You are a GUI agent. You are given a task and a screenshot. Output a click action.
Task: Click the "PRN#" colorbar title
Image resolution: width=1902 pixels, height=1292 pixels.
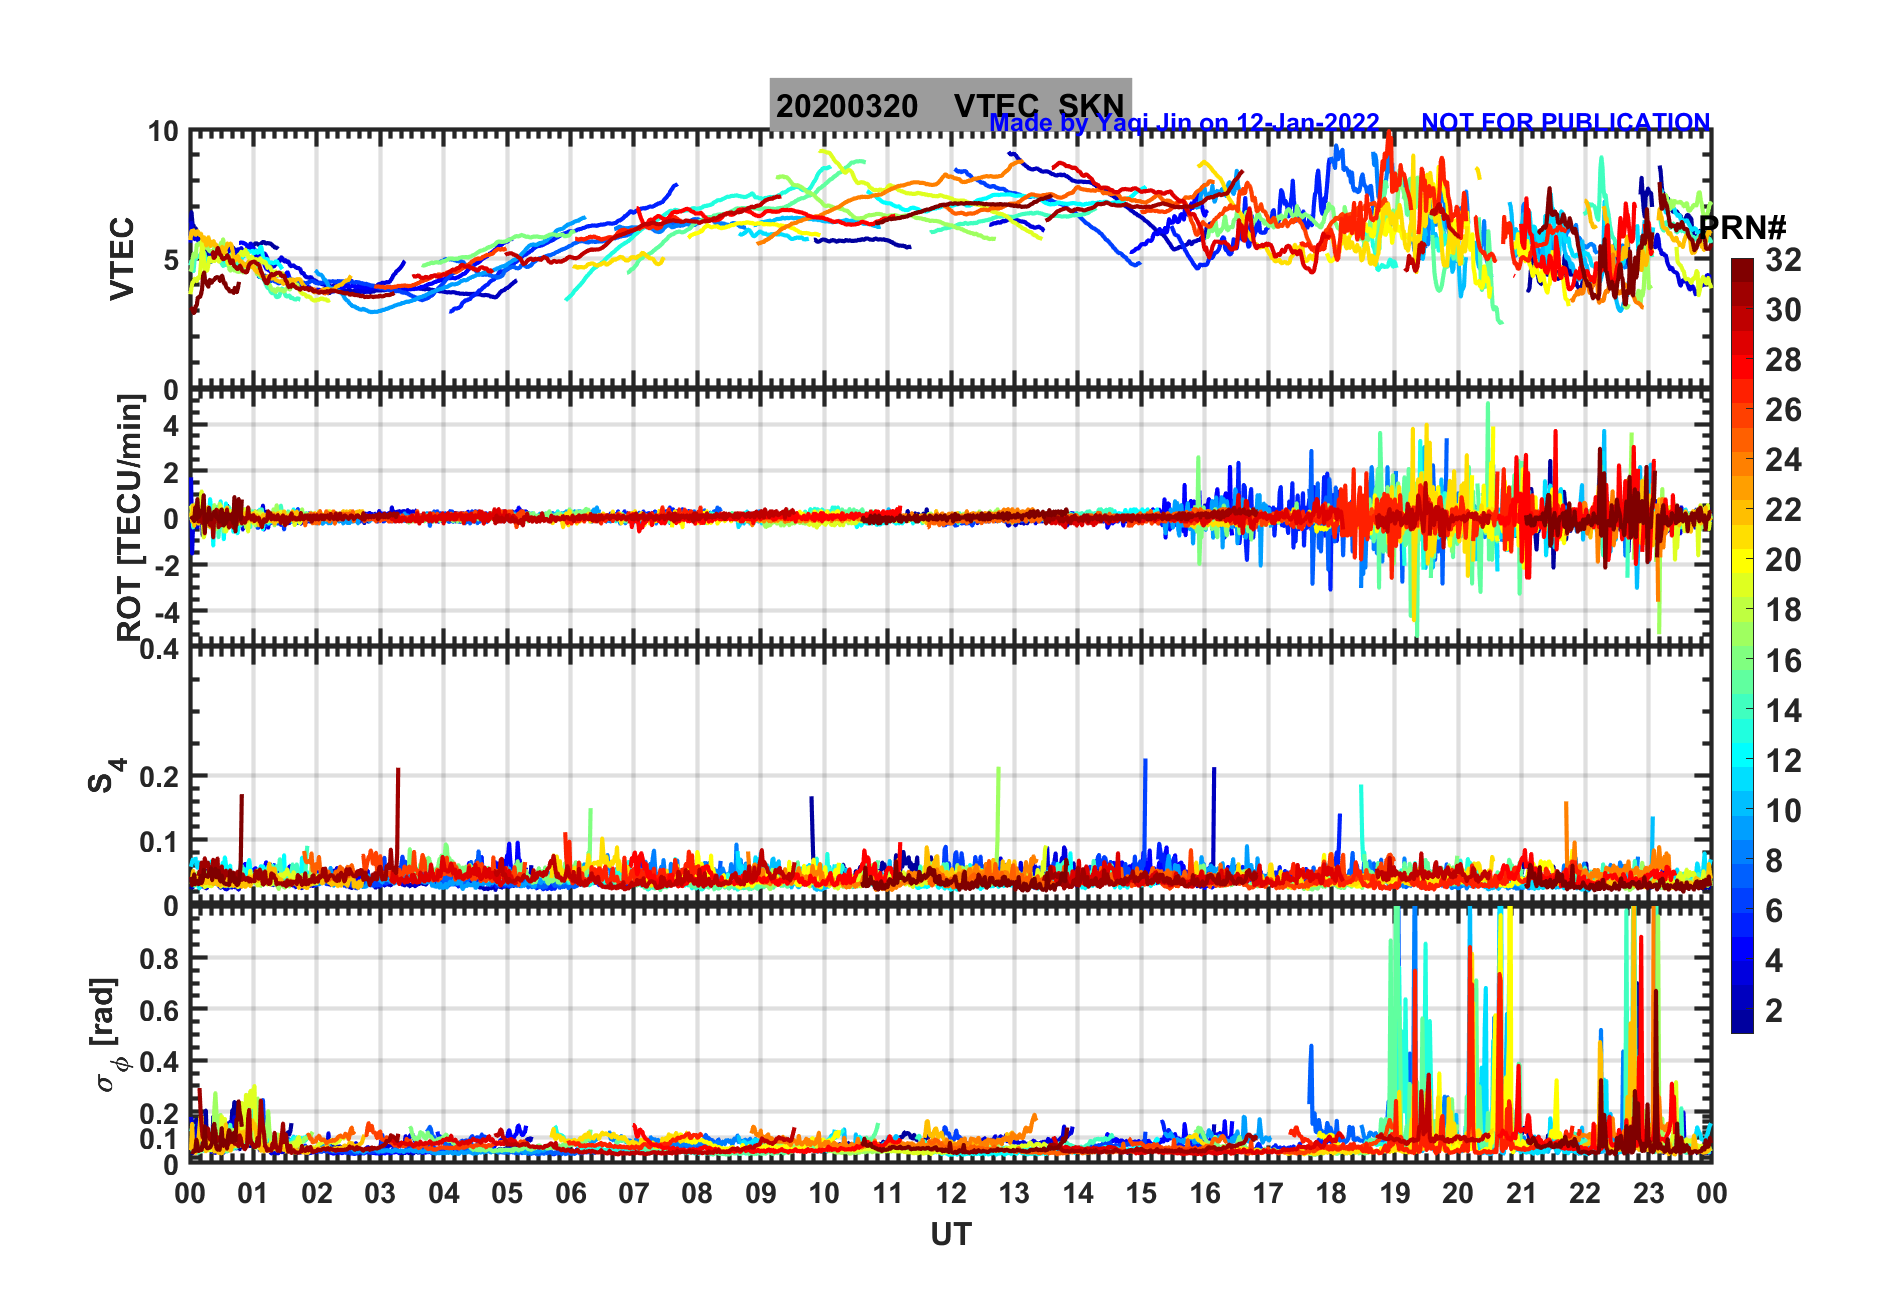point(1742,228)
